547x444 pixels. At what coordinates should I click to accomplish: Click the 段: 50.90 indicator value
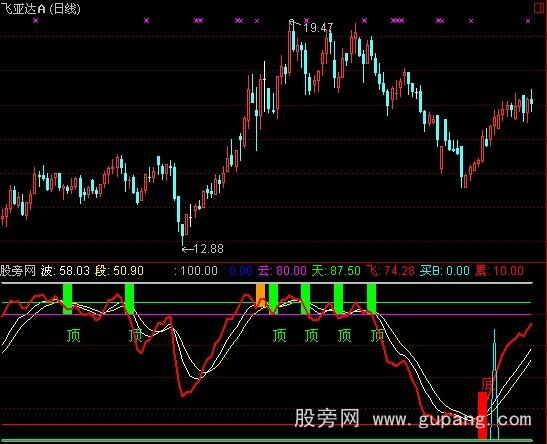click(x=119, y=270)
